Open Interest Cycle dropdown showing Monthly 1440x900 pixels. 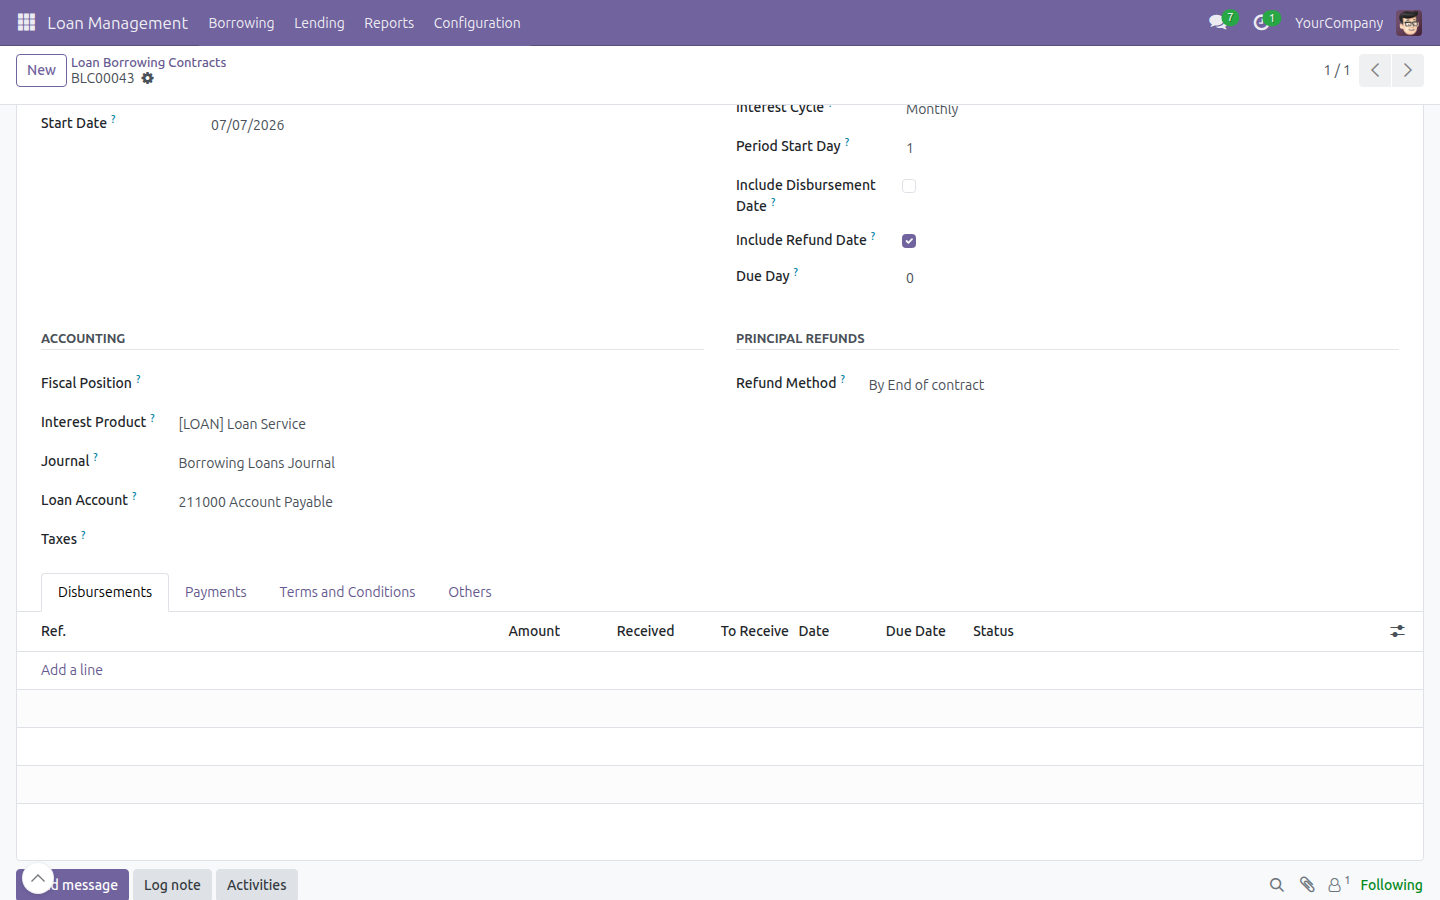[1150, 110]
